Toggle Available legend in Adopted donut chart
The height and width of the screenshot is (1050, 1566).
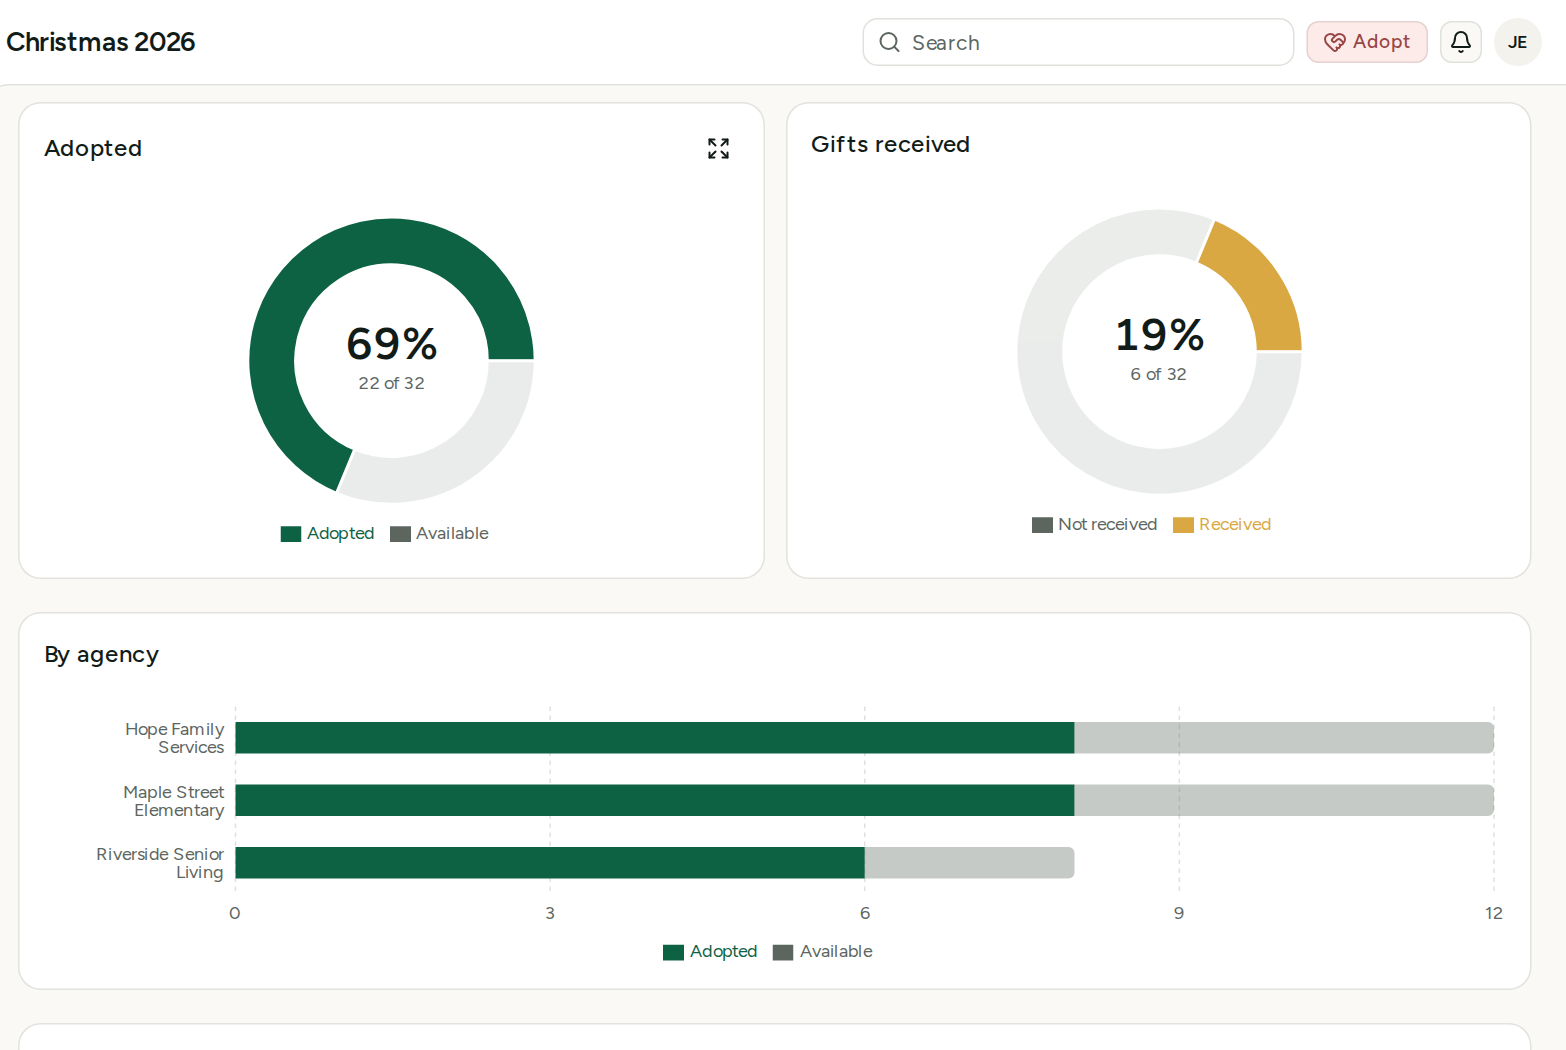[x=440, y=533]
